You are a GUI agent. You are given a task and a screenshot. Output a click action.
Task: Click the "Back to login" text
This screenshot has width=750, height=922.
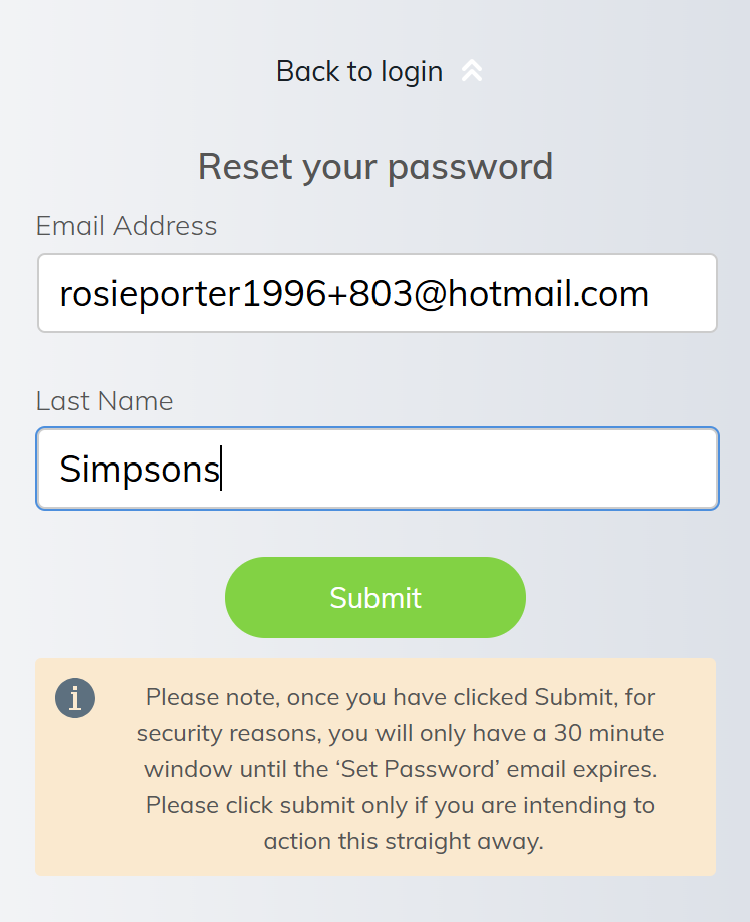[359, 71]
